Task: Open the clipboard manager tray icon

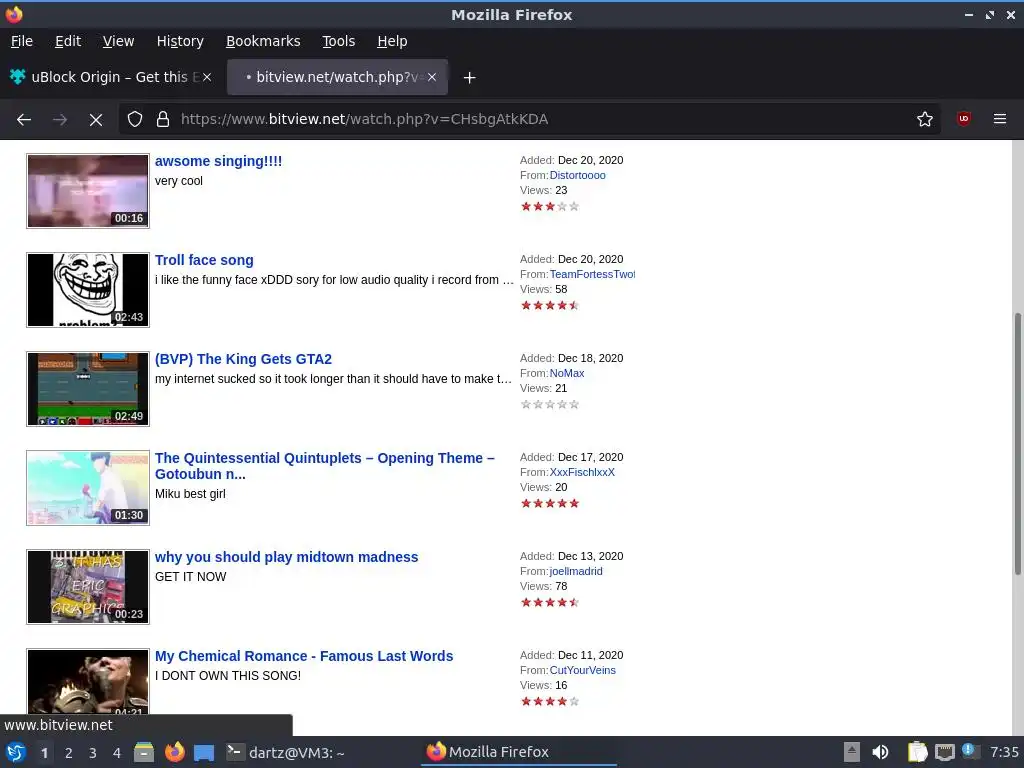Action: [x=918, y=752]
